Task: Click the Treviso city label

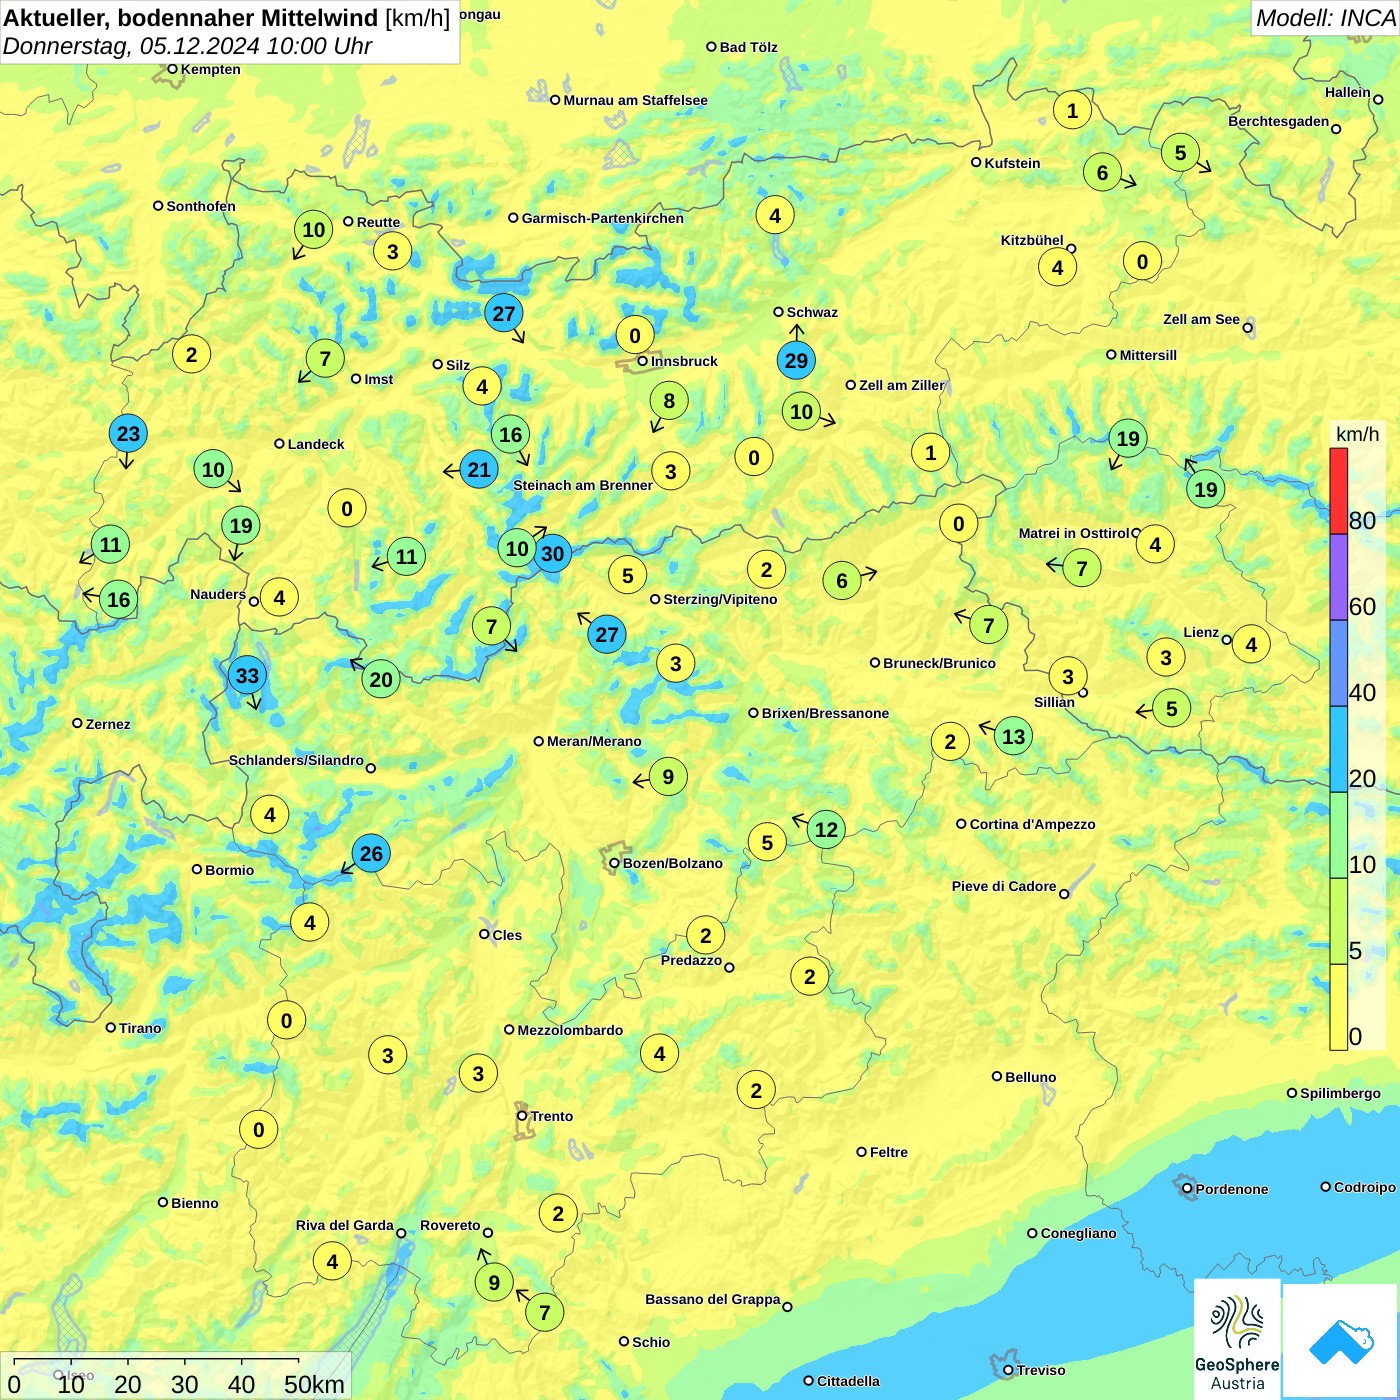Action: click(1041, 1370)
